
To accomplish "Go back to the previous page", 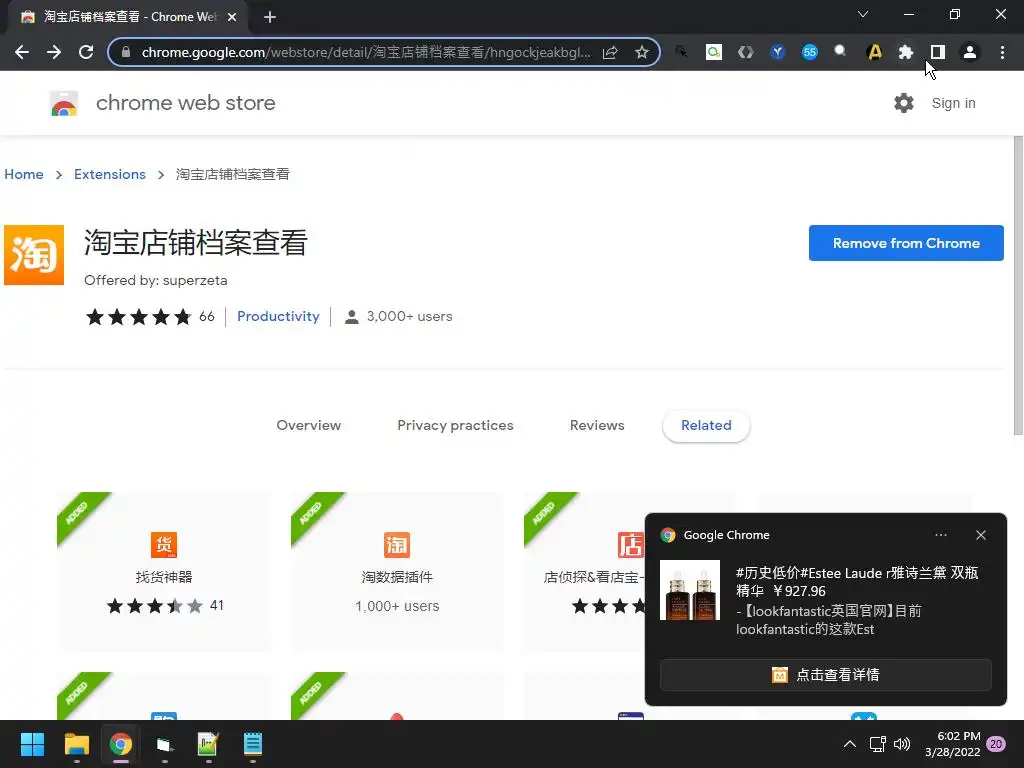I will pos(22,52).
